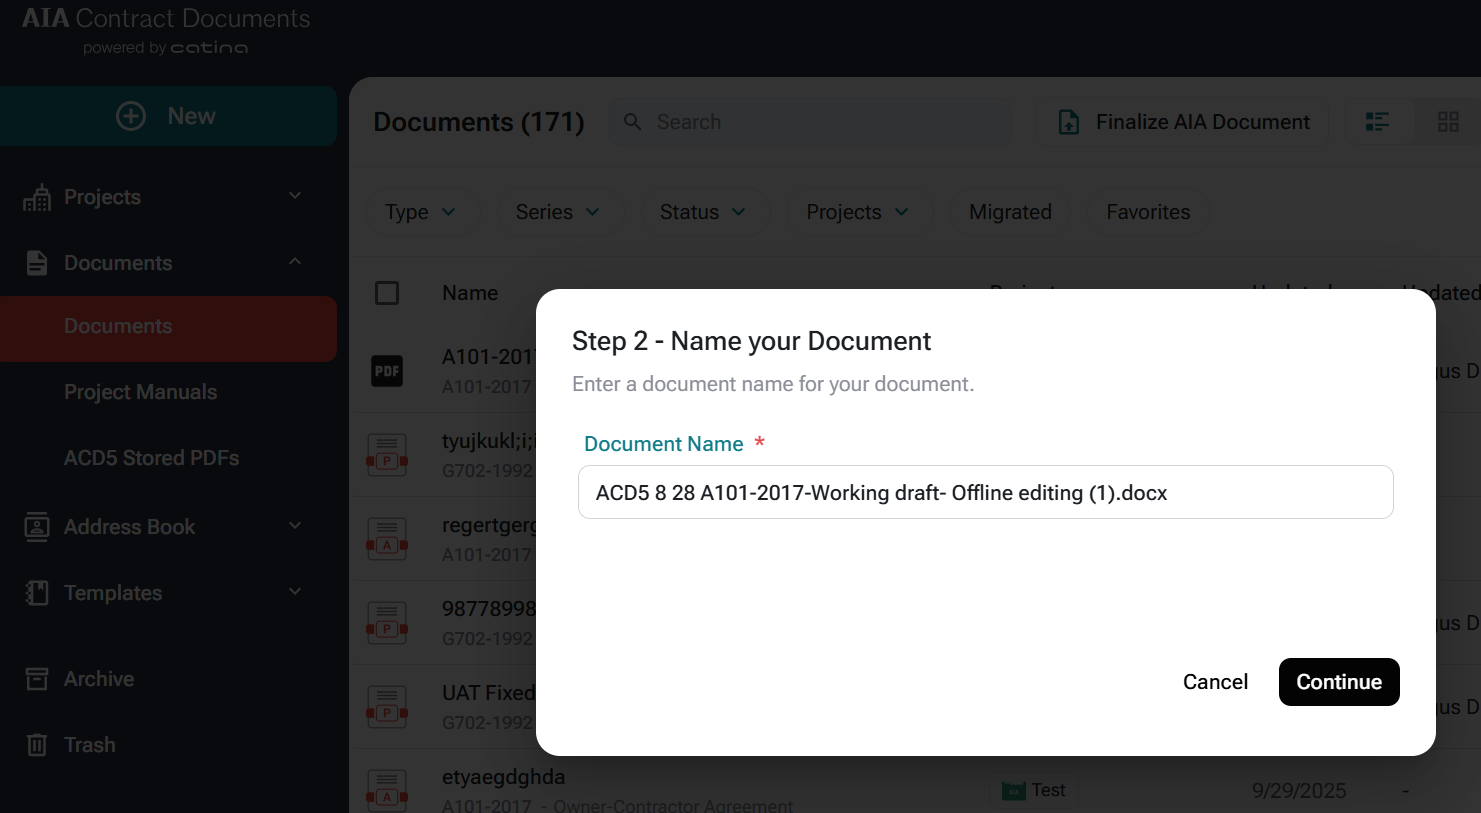
Task: Click the Projects building icon
Action: (37, 198)
